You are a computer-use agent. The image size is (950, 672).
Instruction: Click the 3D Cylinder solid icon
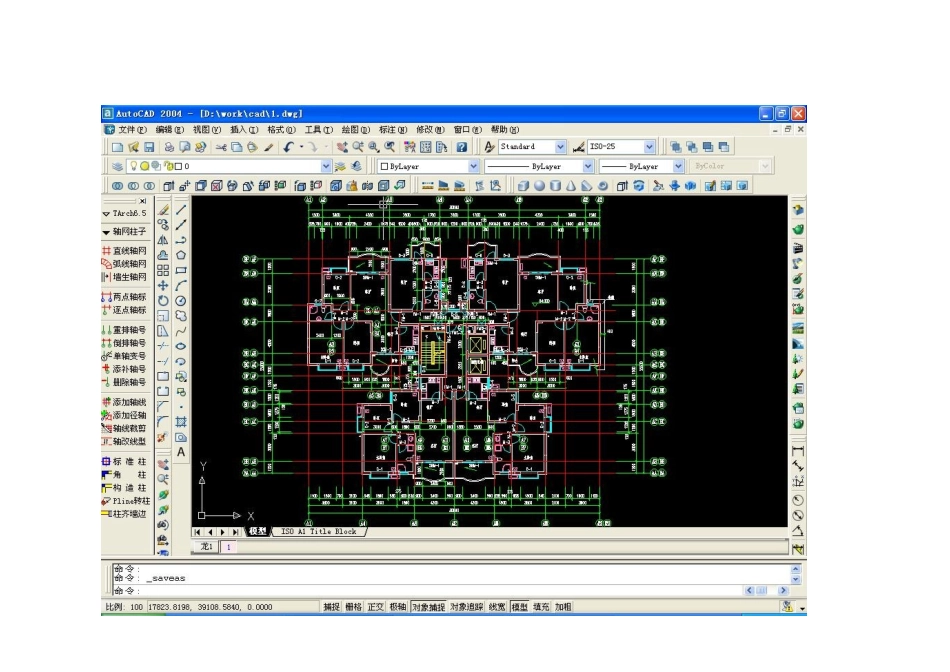pyautogui.click(x=555, y=185)
